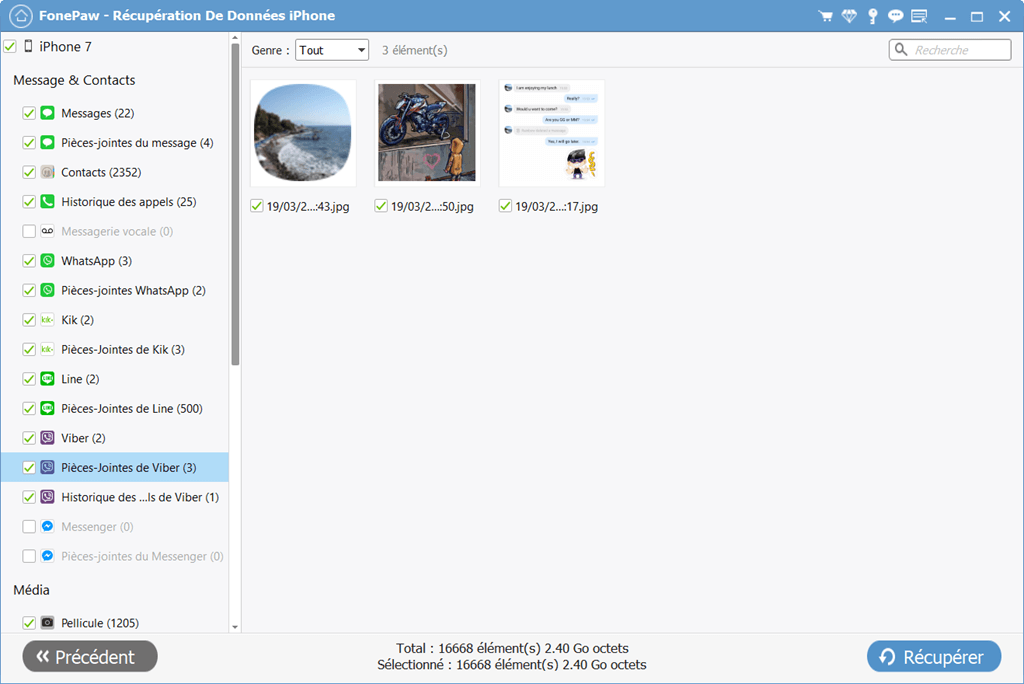The width and height of the screenshot is (1024, 684).
Task: Select Viber (2) category
Action: (115, 438)
